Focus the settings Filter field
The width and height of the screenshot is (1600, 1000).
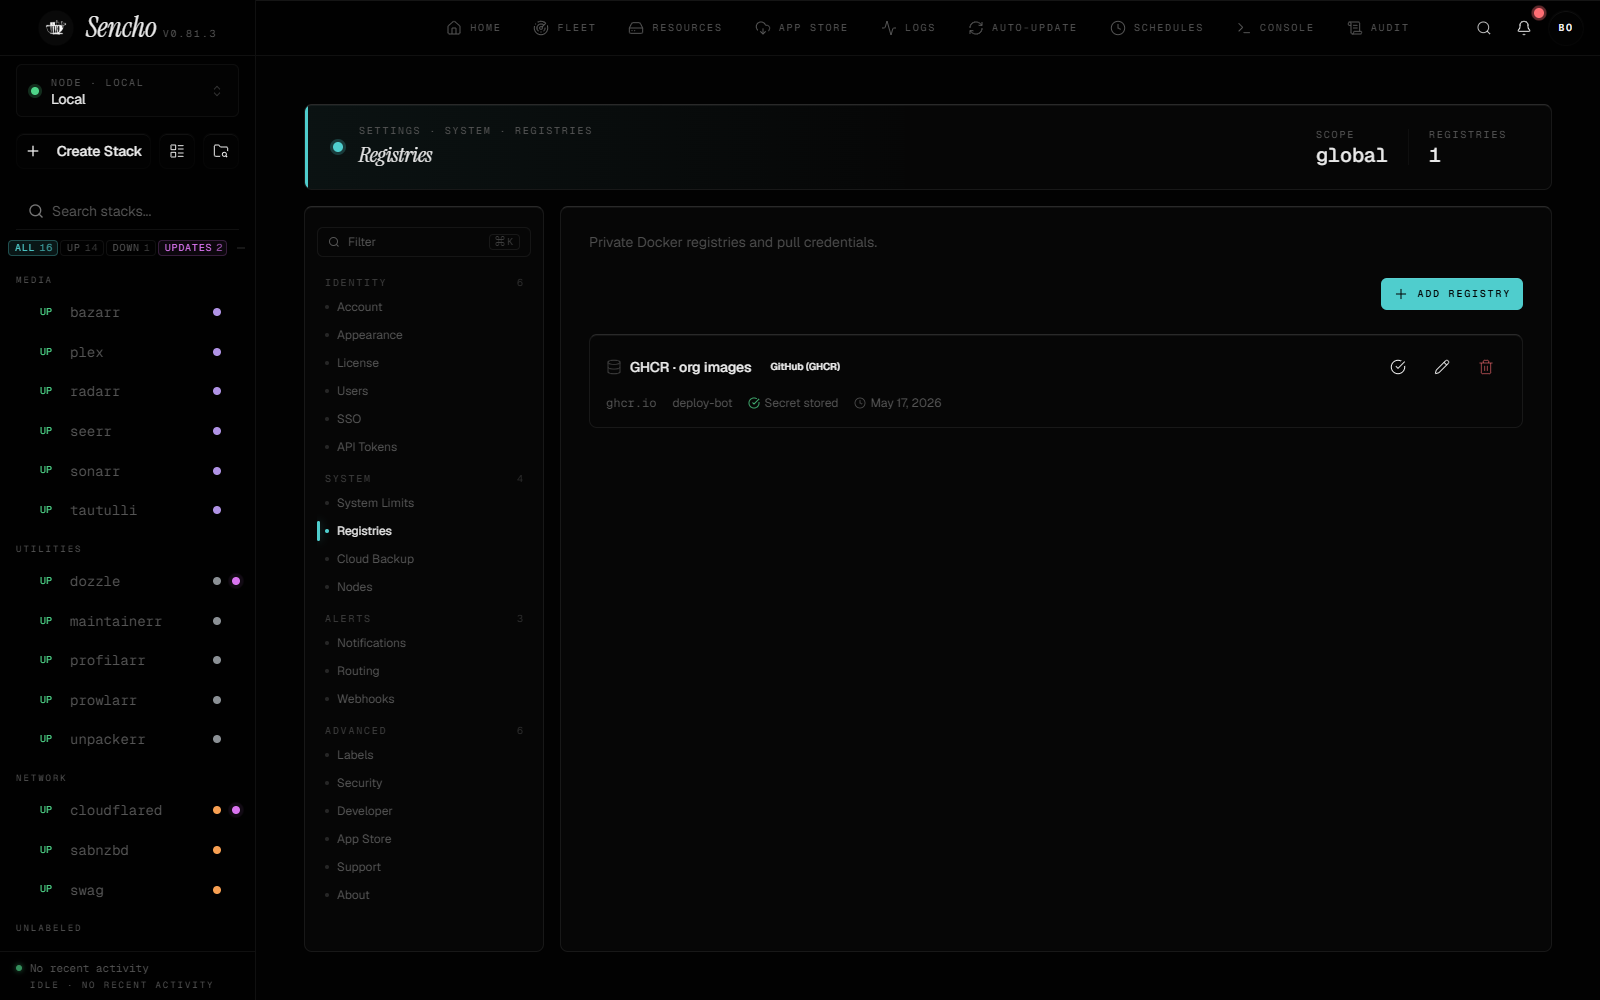[x=424, y=242]
